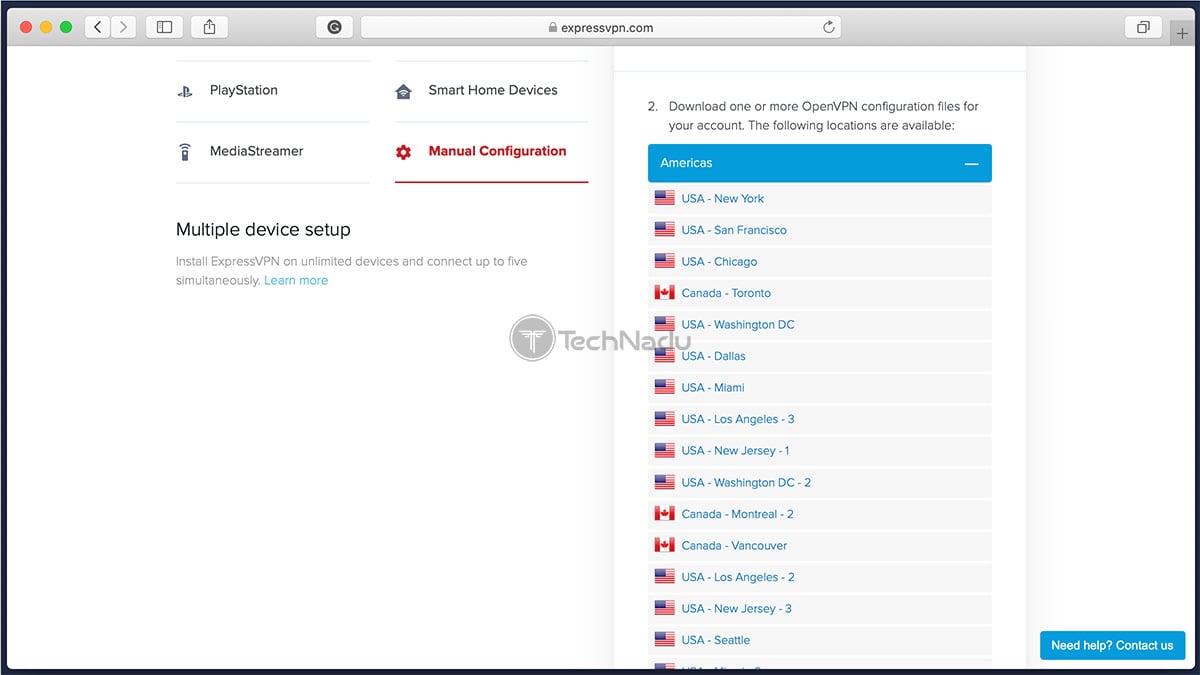This screenshot has height=675, width=1200.
Task: Toggle the Safari sidebar
Action: (x=165, y=28)
